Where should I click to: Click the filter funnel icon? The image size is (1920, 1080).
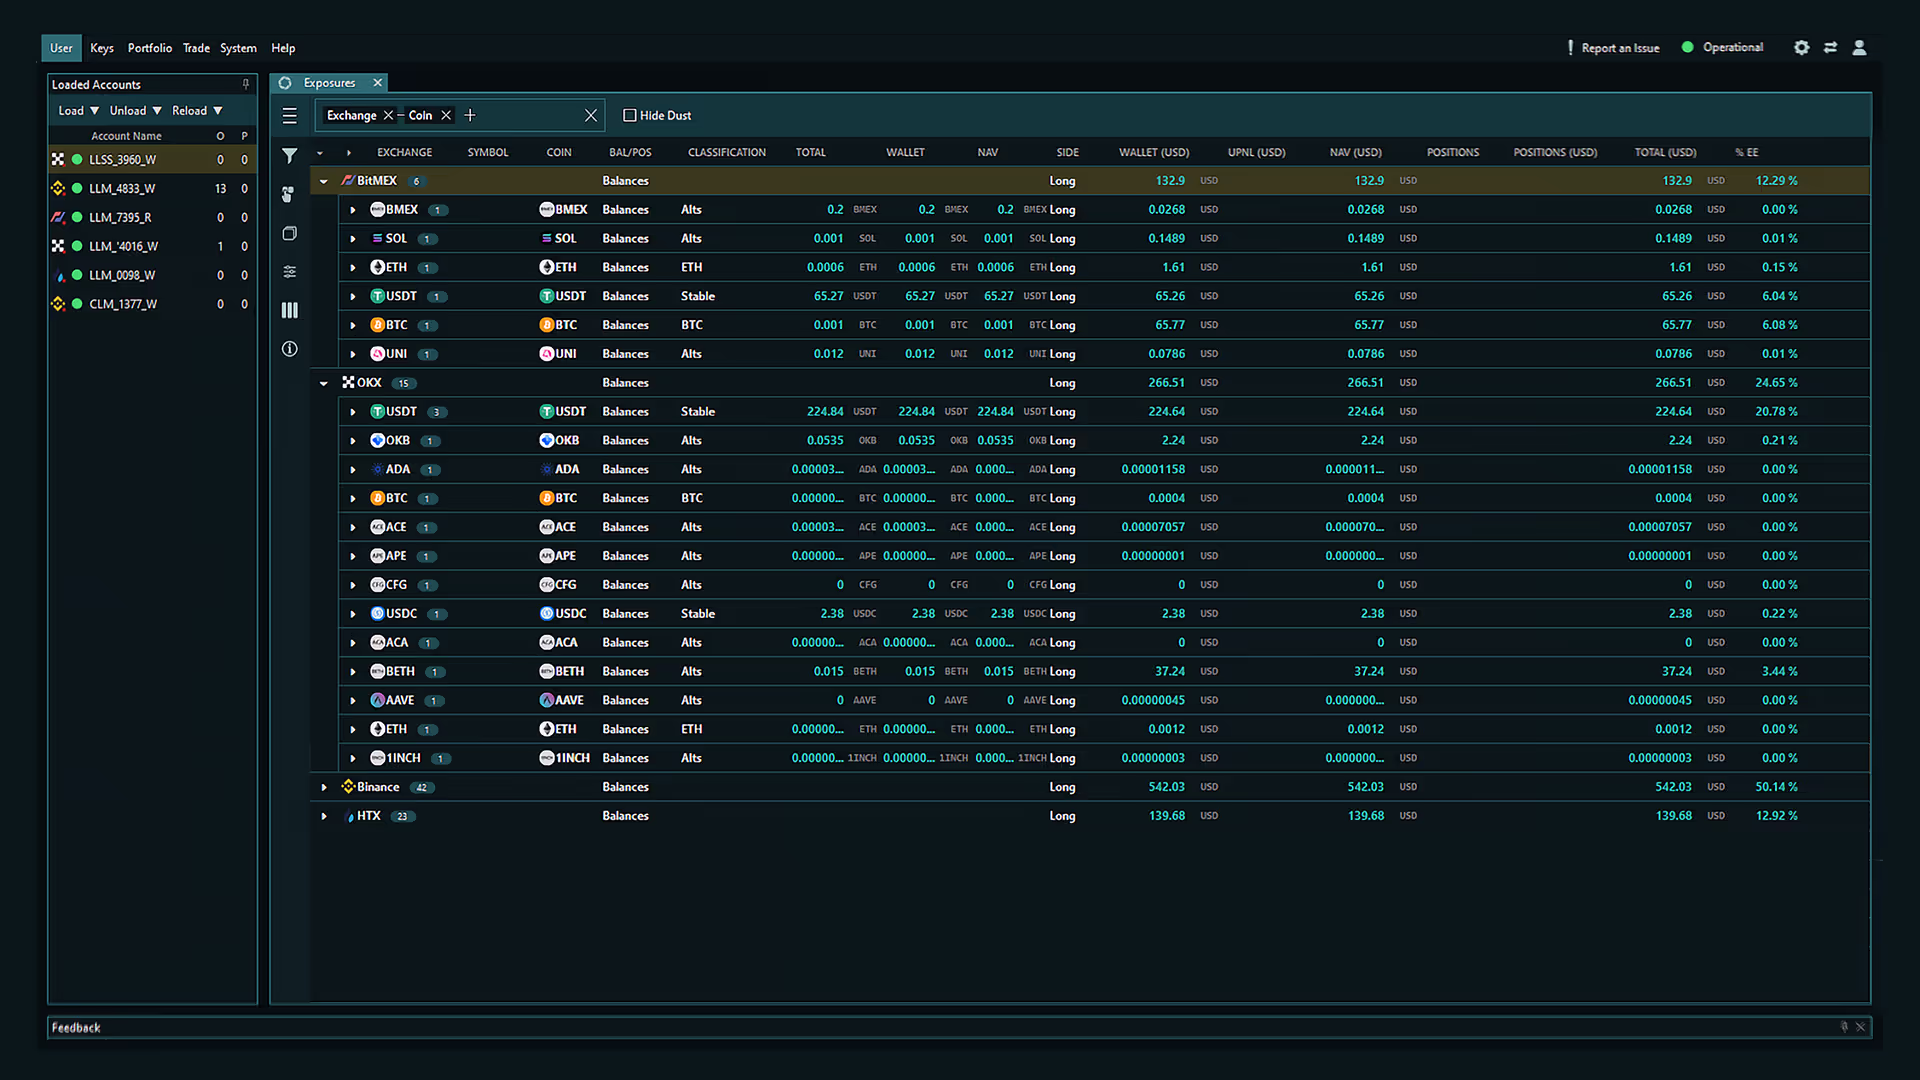(290, 156)
